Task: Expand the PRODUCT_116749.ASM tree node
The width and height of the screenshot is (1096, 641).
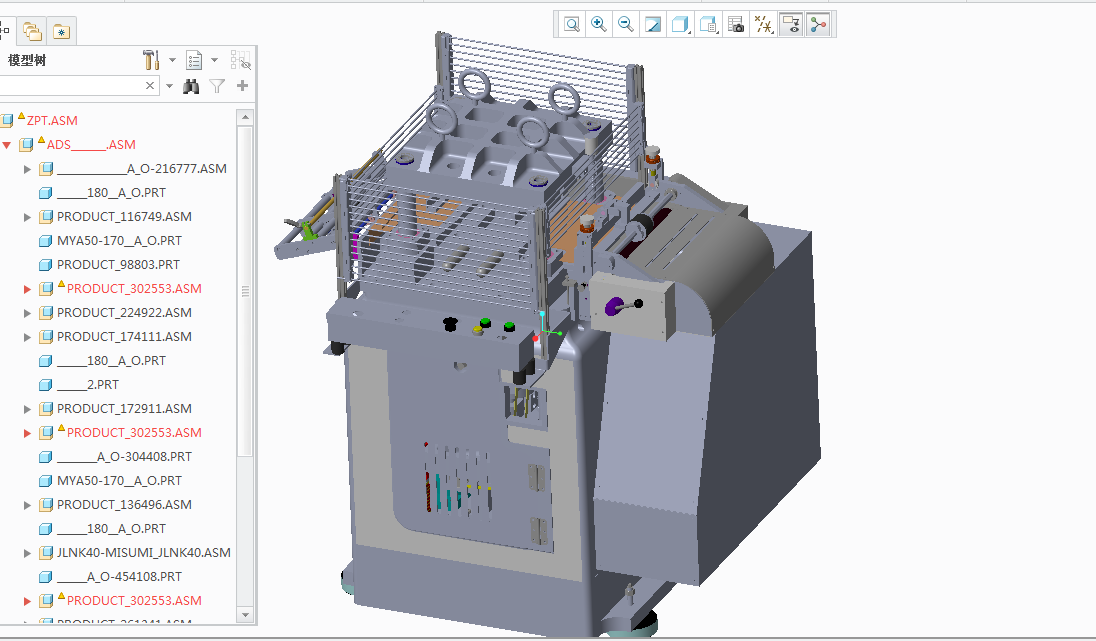Action: point(28,216)
